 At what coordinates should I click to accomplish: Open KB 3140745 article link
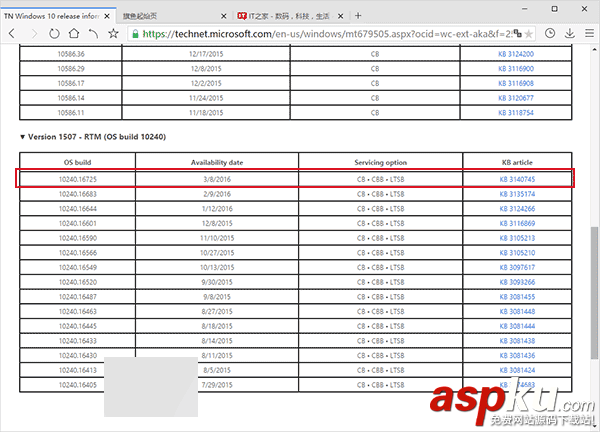click(x=517, y=179)
